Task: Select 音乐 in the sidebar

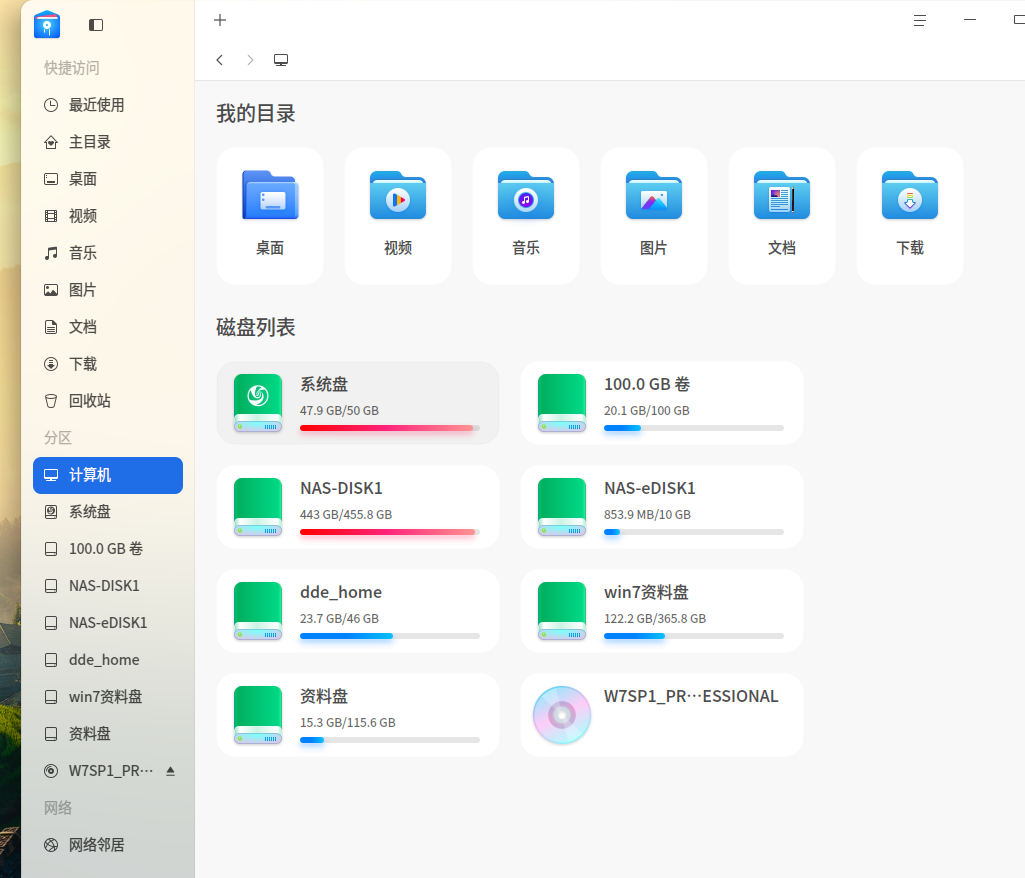Action: pos(108,253)
